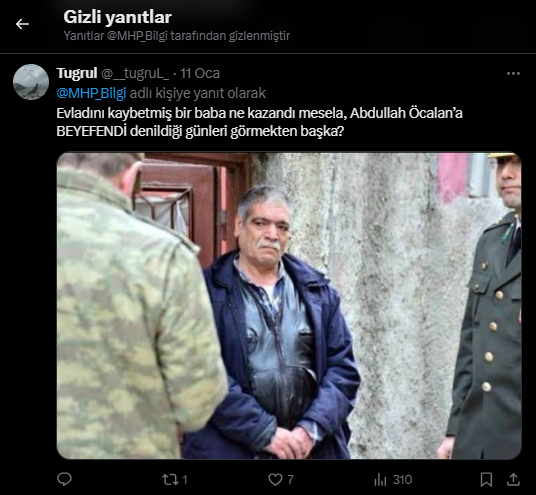Click the 310 view count
The height and width of the screenshot is (495, 536).
tap(402, 480)
